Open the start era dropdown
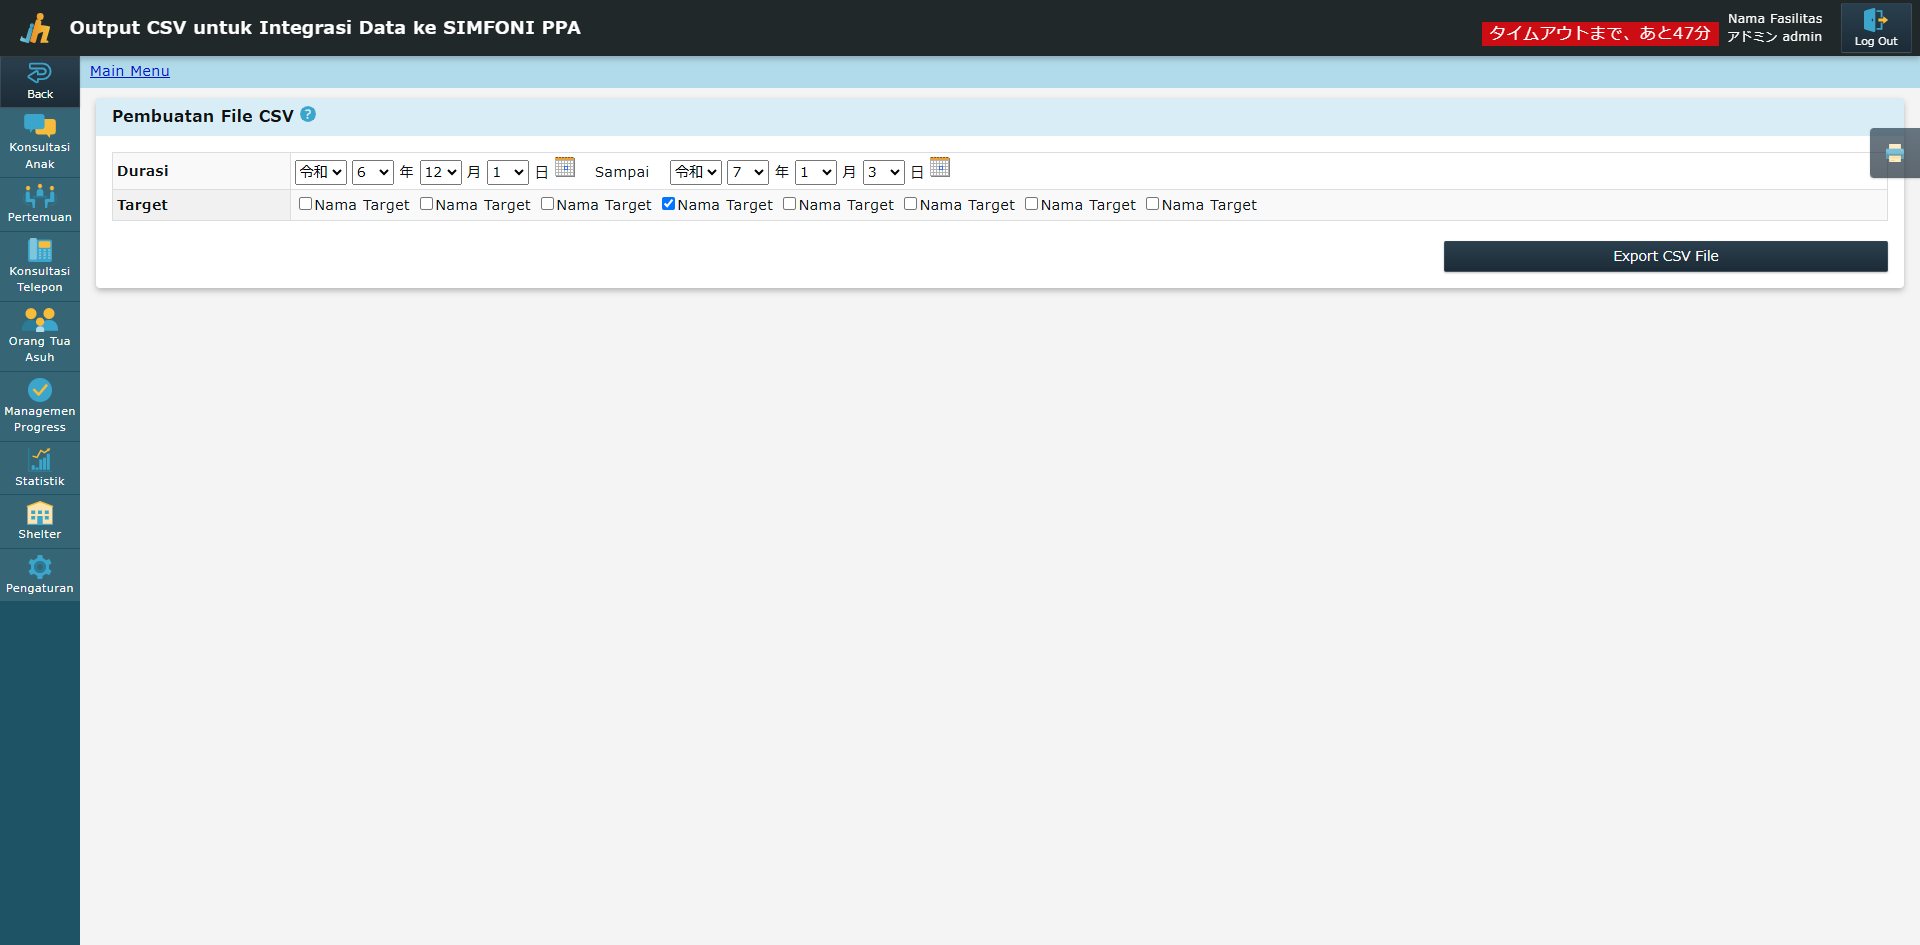Viewport: 1920px width, 945px height. click(320, 172)
